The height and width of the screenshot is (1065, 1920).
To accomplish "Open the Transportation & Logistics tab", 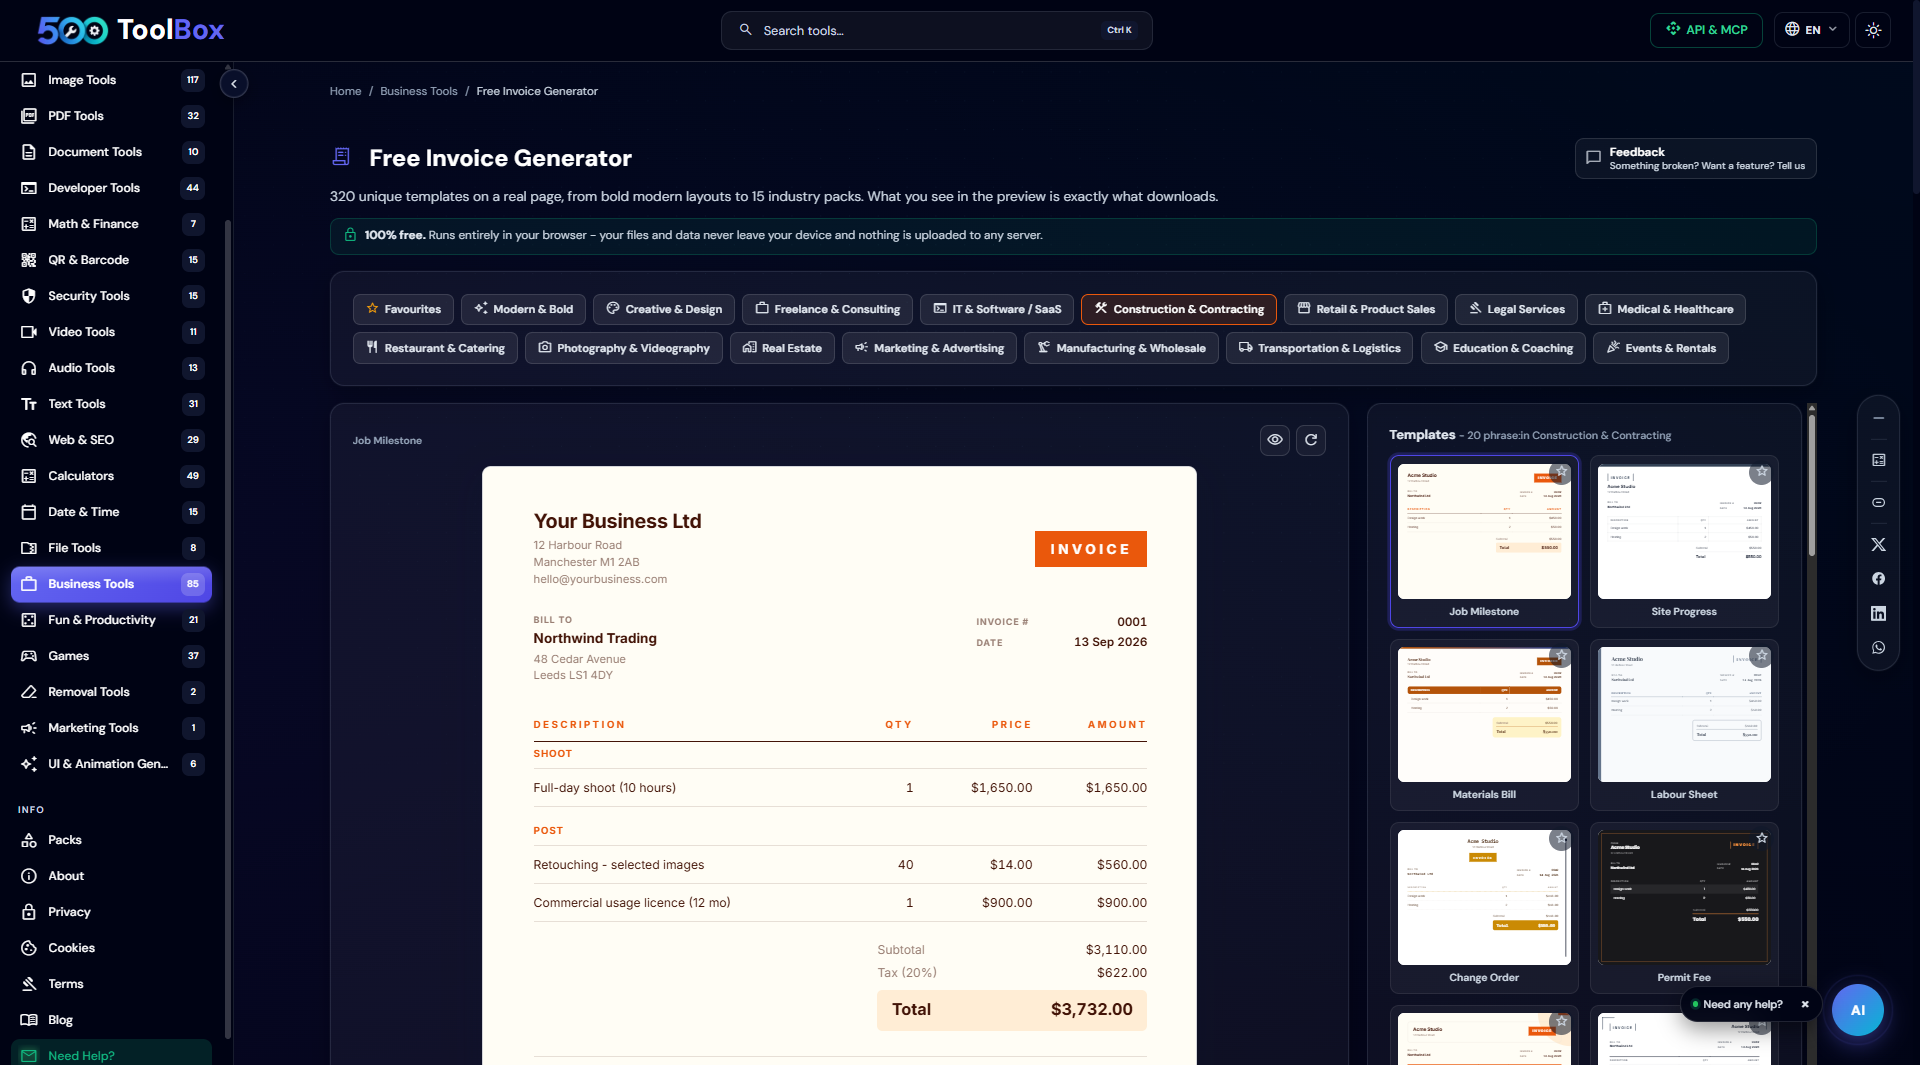I will coord(1319,348).
